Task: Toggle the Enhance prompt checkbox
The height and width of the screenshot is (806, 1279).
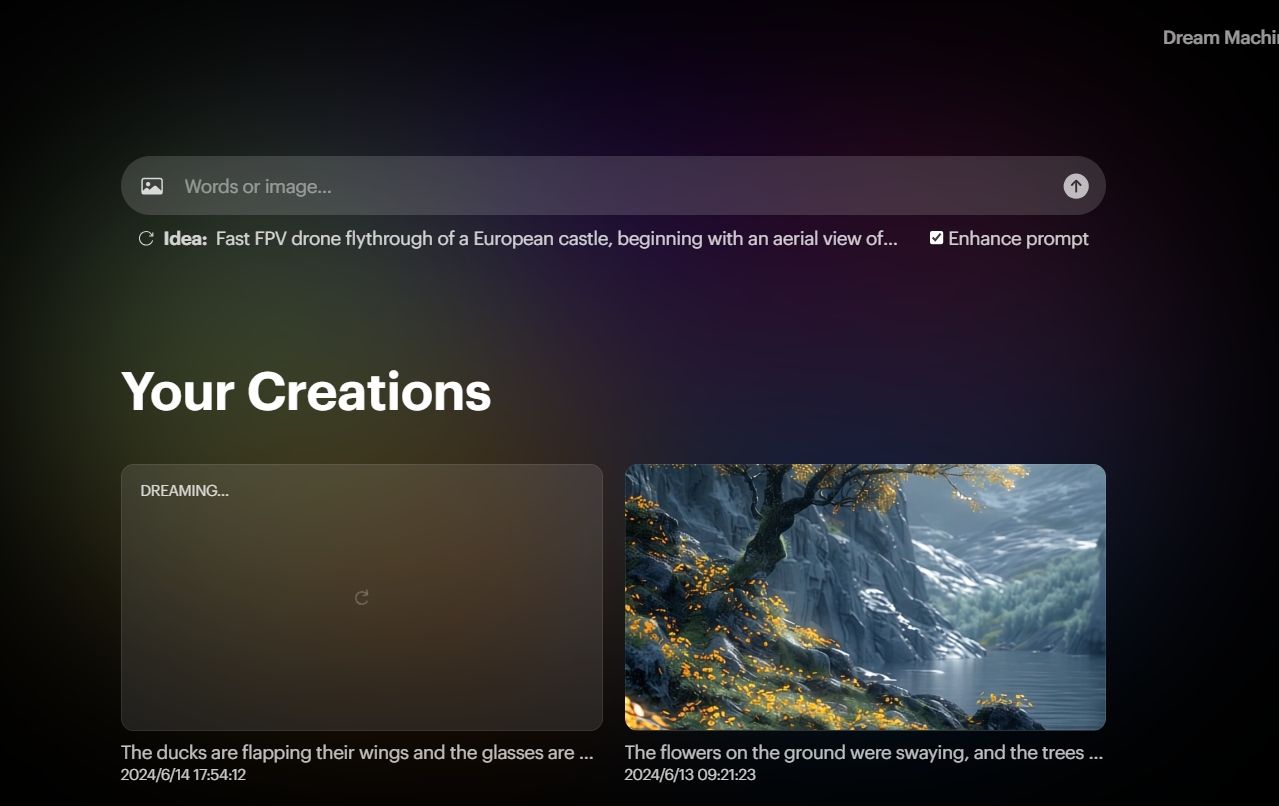Action: point(936,238)
